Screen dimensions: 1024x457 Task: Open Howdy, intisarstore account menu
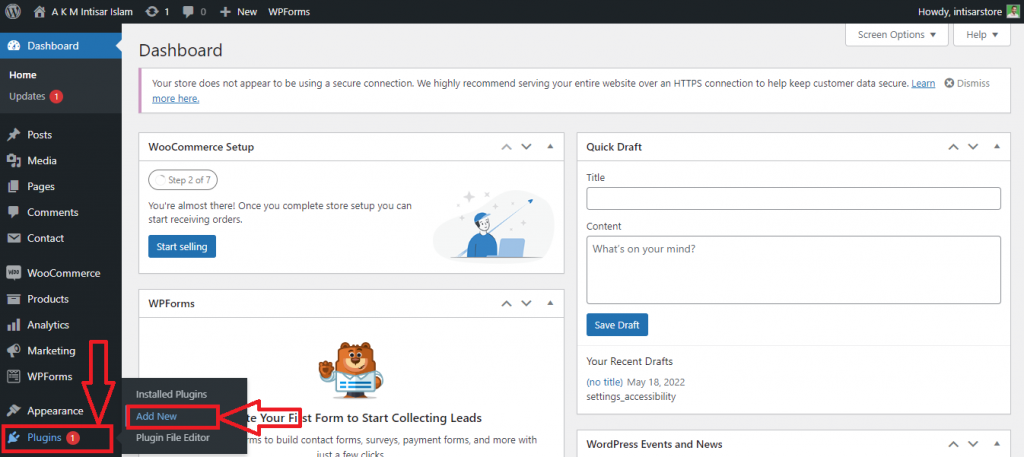[967, 12]
